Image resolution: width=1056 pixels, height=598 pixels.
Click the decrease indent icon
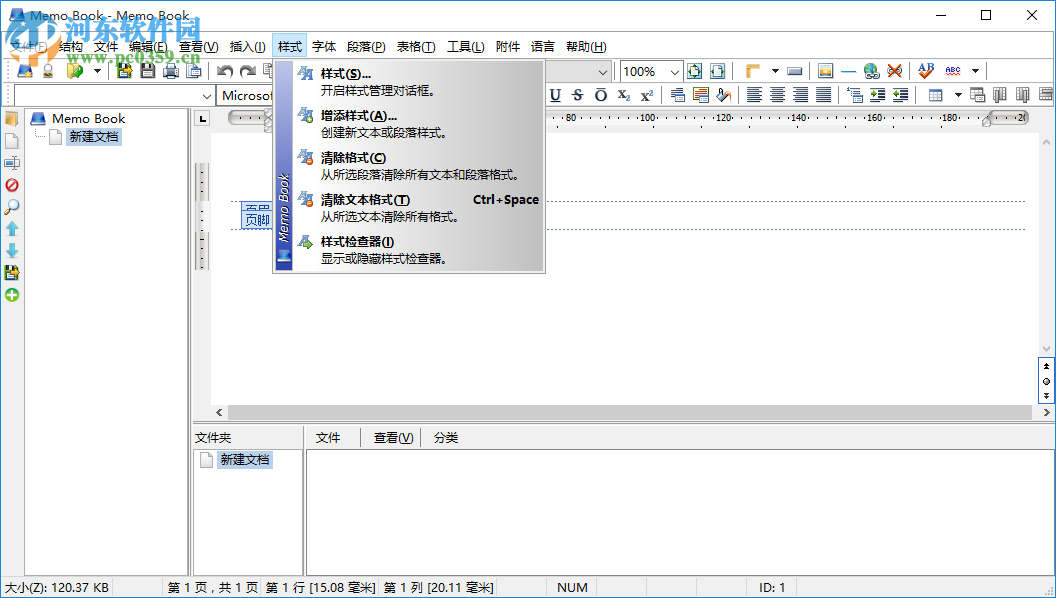[900, 95]
